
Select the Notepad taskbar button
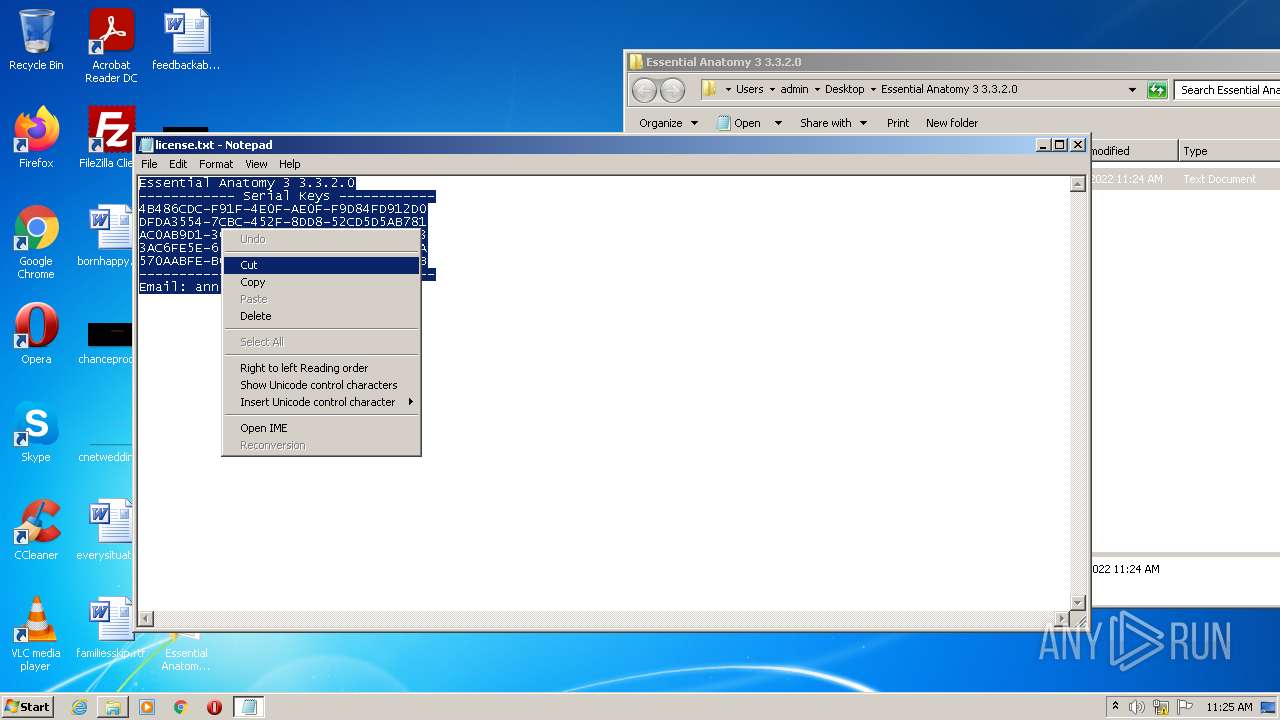(x=249, y=707)
